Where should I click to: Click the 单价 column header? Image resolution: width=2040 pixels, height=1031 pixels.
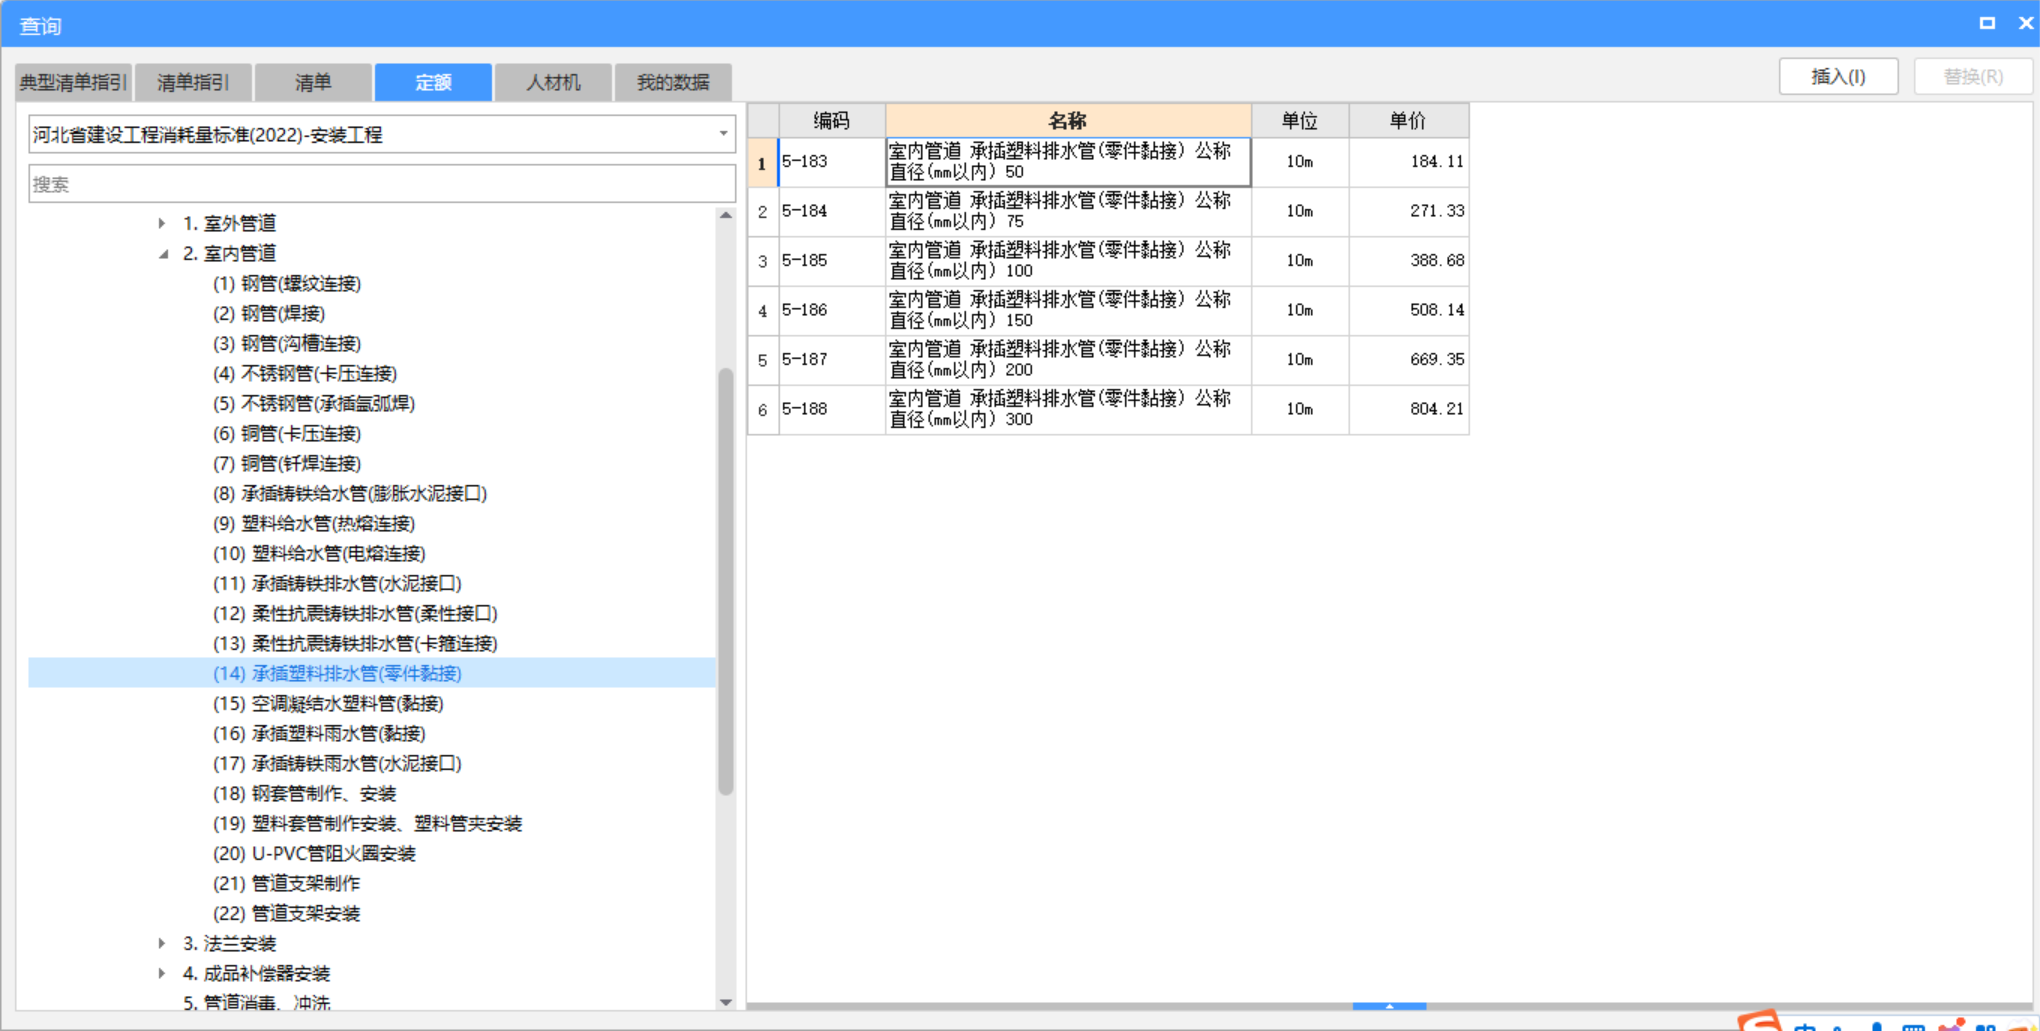tap(1409, 121)
